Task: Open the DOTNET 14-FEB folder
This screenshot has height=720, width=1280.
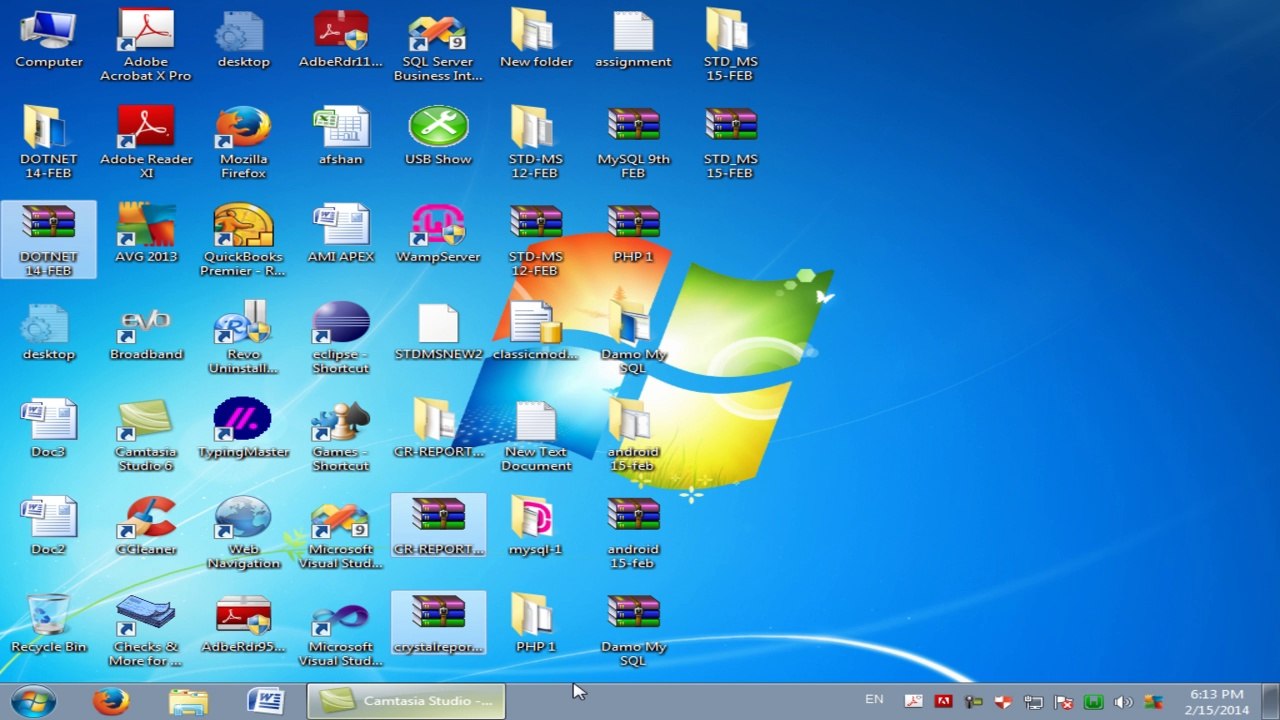Action: click(x=48, y=143)
